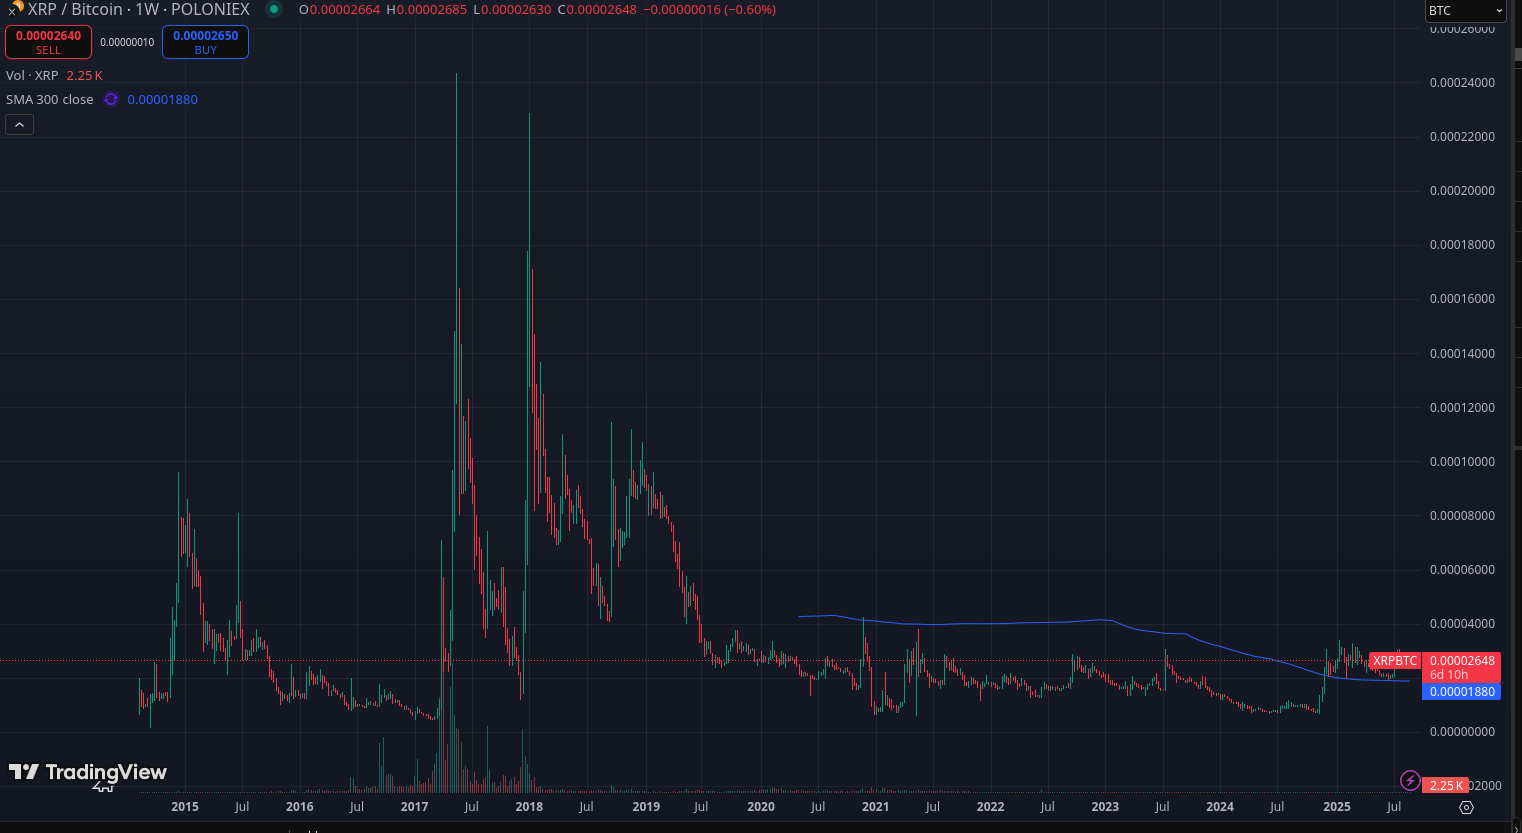Viewport: 1522px width, 833px height.
Task: Click the Jul label between 2021 and 2022
Action: tap(933, 807)
